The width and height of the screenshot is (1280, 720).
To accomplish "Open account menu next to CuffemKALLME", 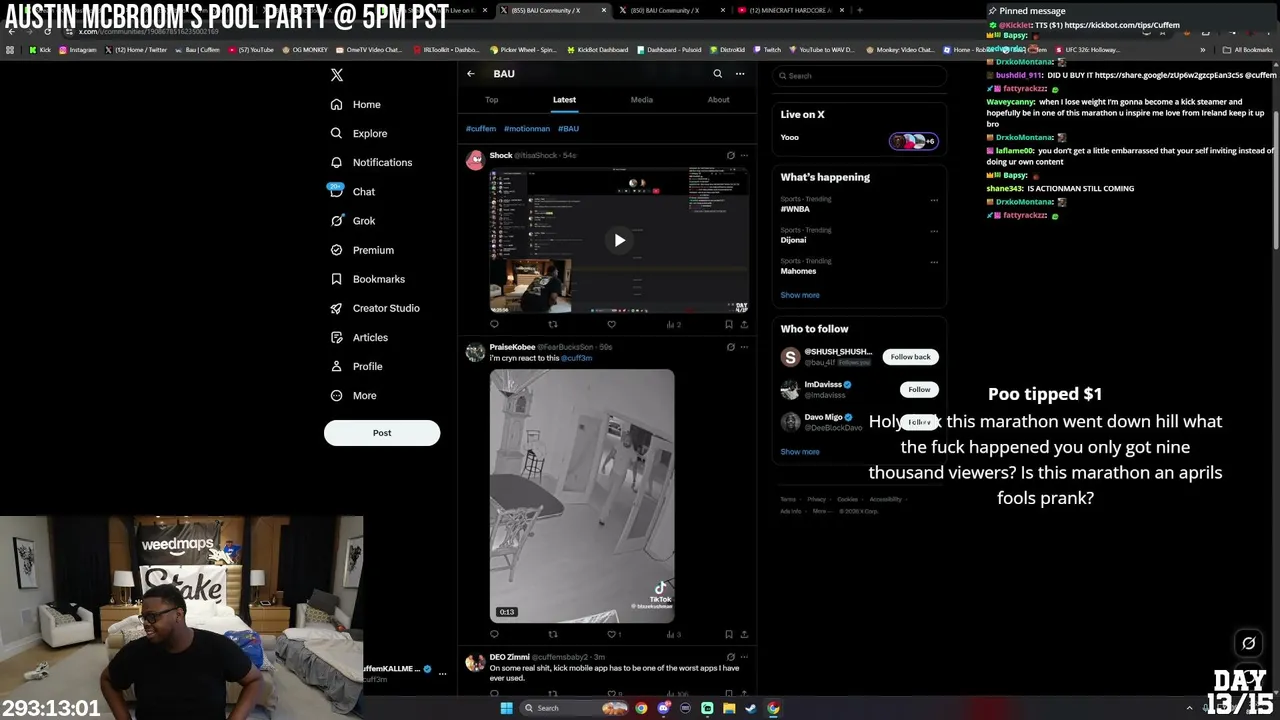I will [x=442, y=674].
